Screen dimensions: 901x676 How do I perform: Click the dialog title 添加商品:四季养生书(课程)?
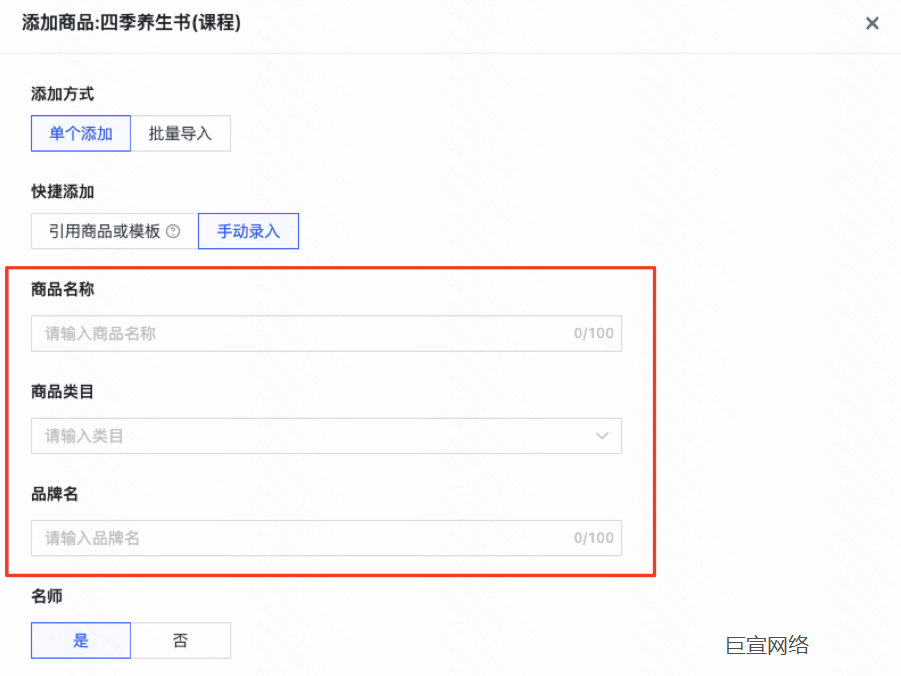[x=131, y=22]
